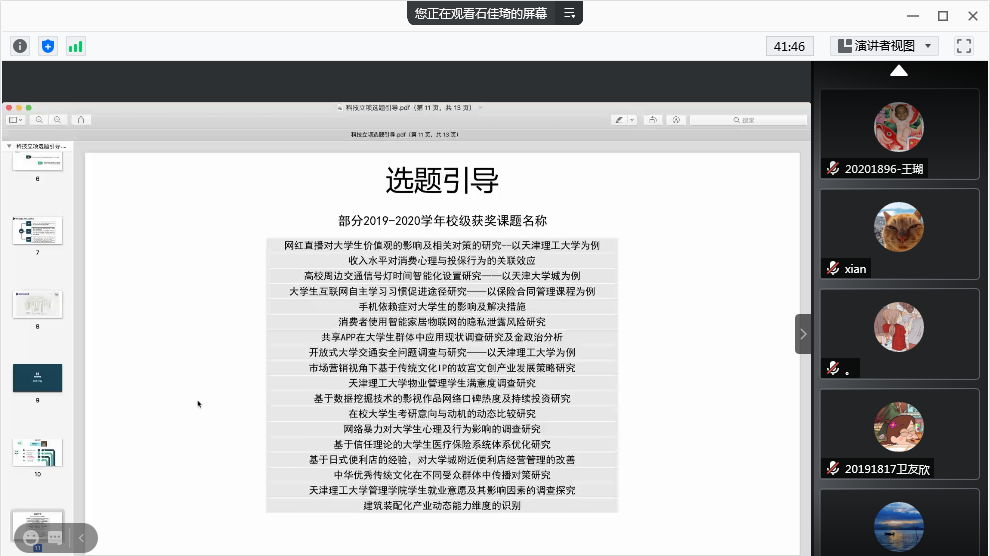Enter full screen mode via corner icon
This screenshot has height=556, width=990.
[x=964, y=46]
